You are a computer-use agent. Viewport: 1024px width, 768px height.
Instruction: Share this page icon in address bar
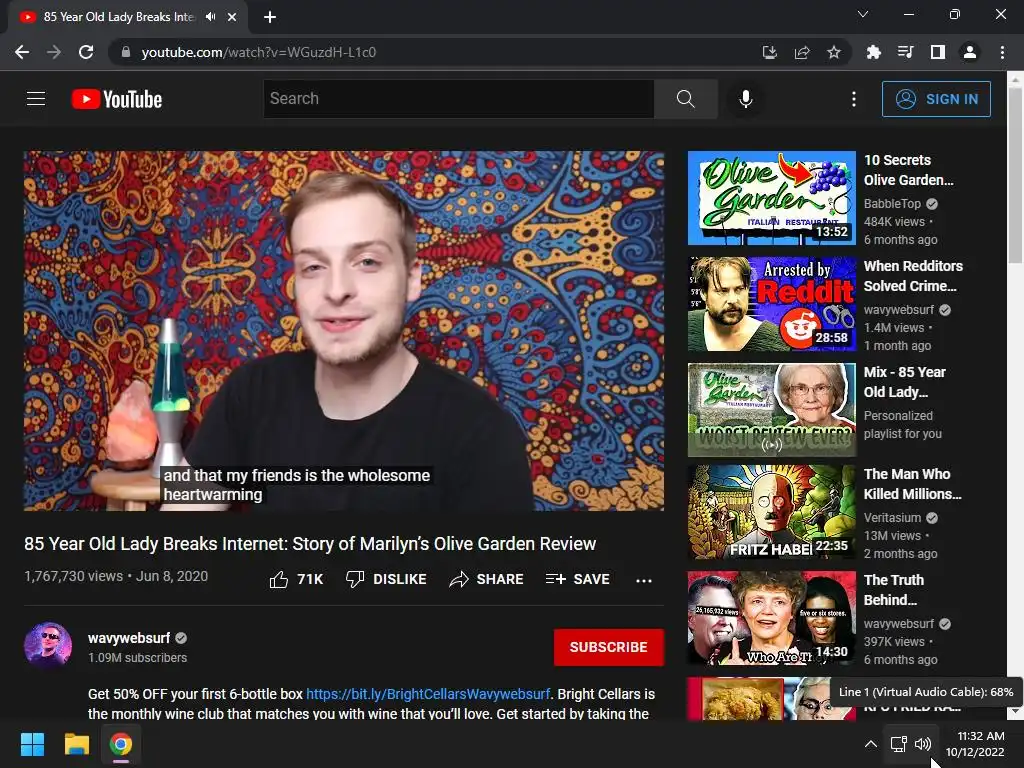pyautogui.click(x=802, y=52)
